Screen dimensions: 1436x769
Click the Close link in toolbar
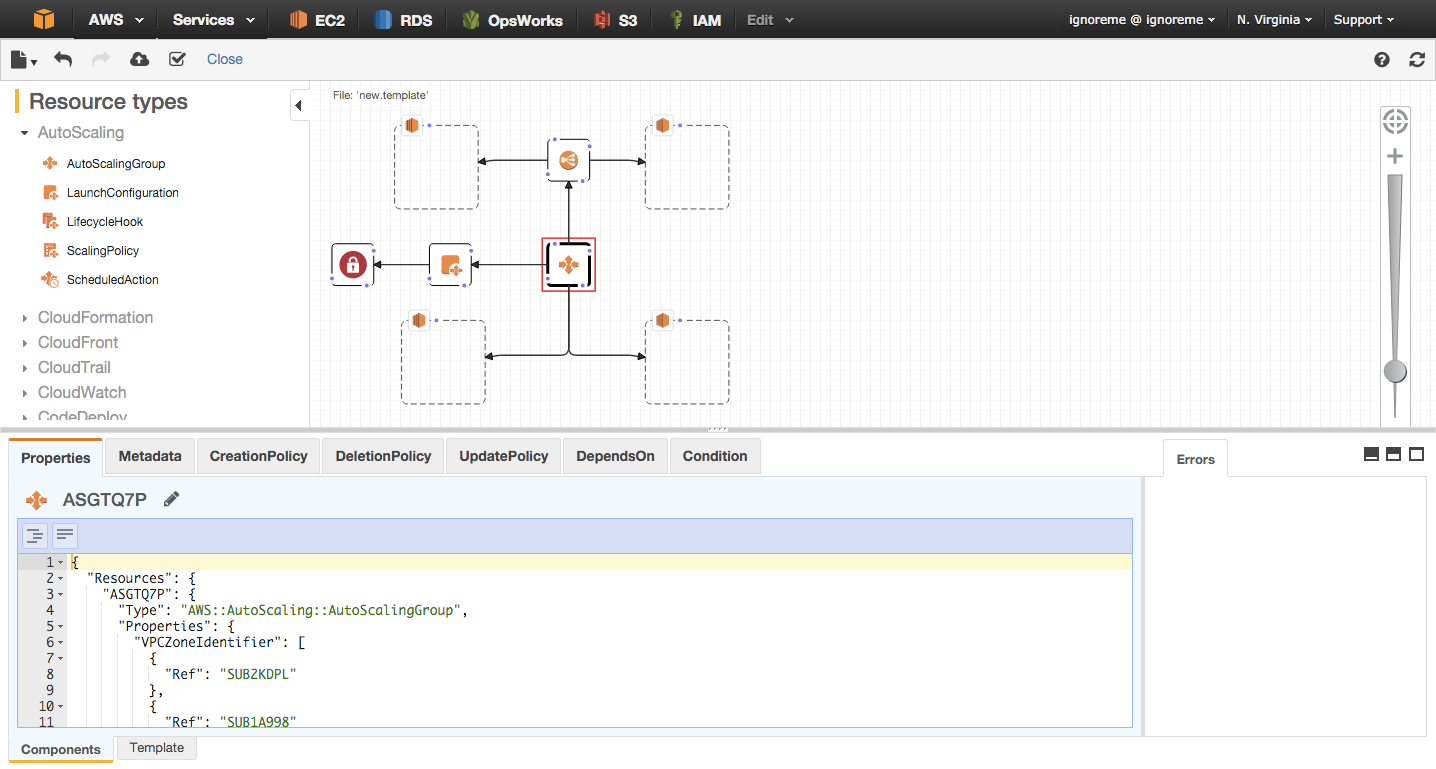tap(225, 59)
